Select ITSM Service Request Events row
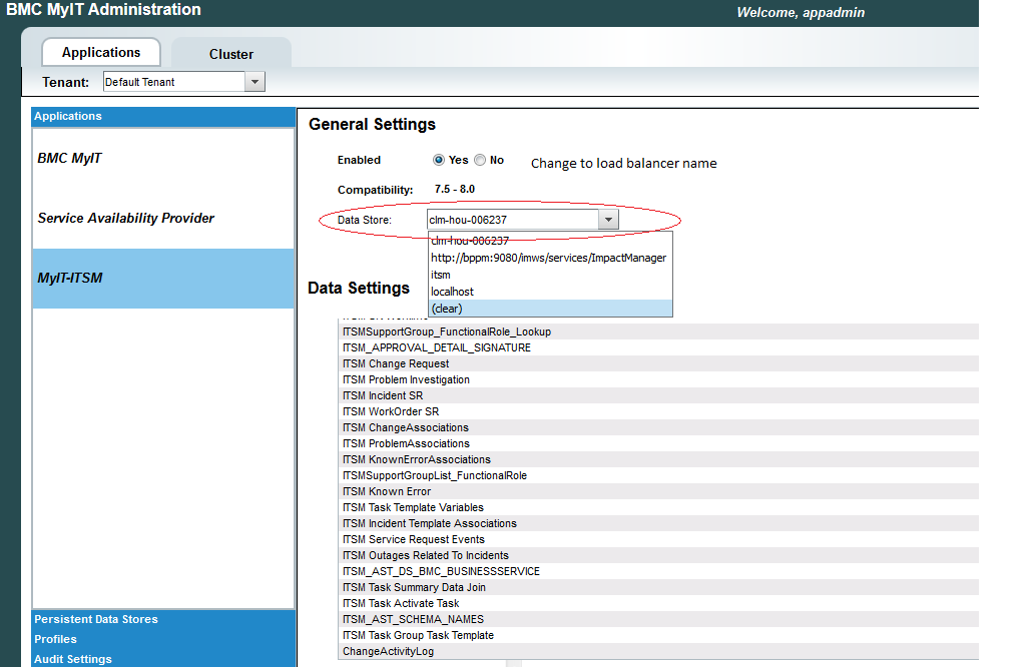 tap(658, 539)
